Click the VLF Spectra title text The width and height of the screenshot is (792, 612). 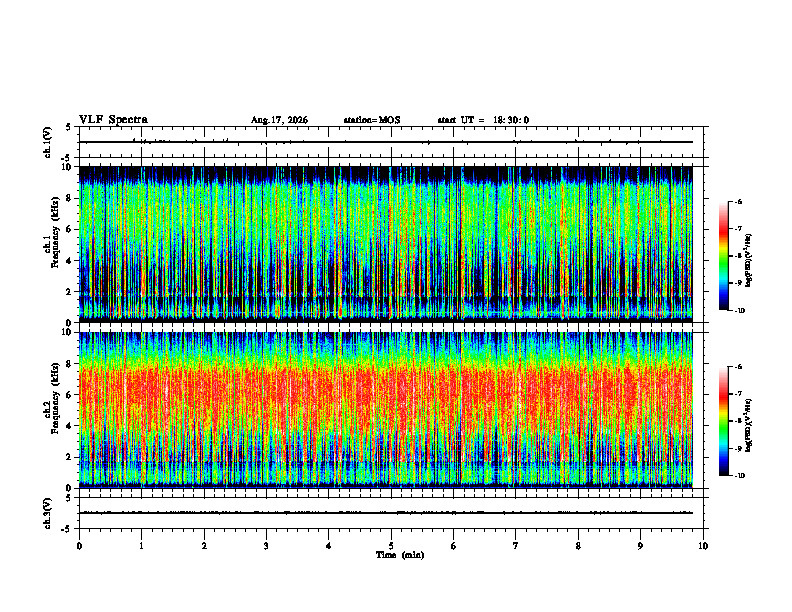tap(113, 120)
